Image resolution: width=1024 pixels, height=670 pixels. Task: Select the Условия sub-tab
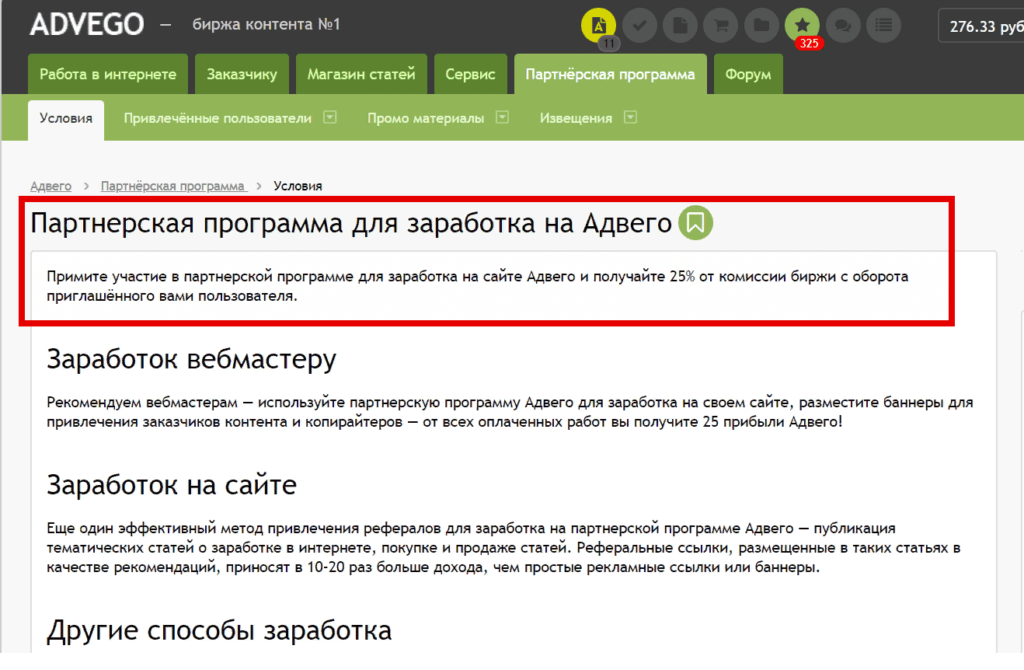tap(66, 120)
